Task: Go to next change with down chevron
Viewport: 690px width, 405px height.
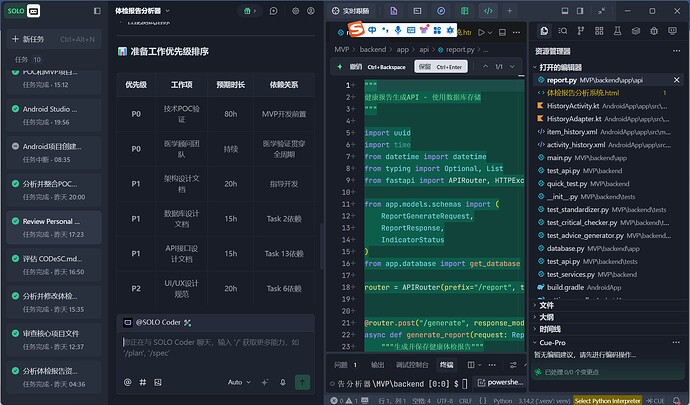Action: (x=513, y=67)
